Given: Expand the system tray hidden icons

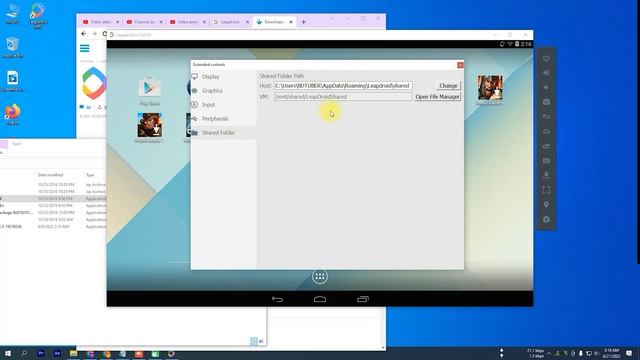Looking at the screenshot, I should [x=549, y=353].
